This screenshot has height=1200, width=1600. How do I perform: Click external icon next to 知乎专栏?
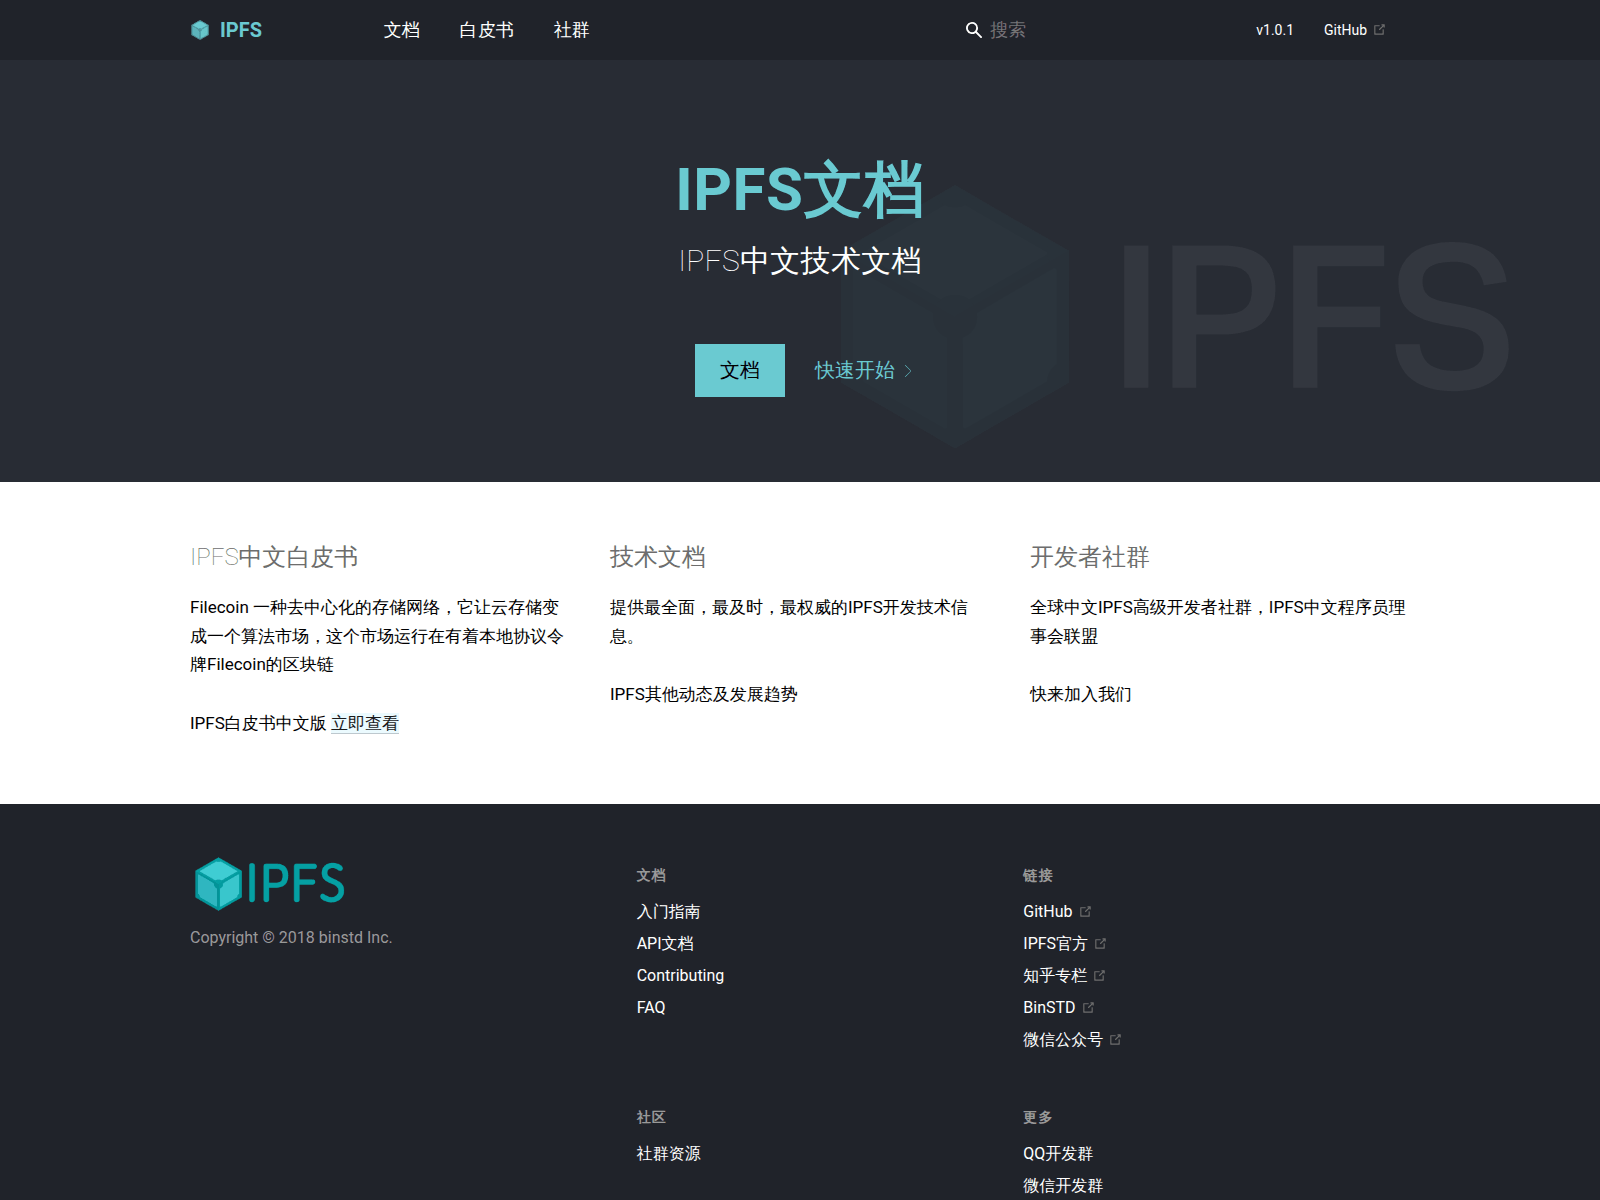(1100, 976)
